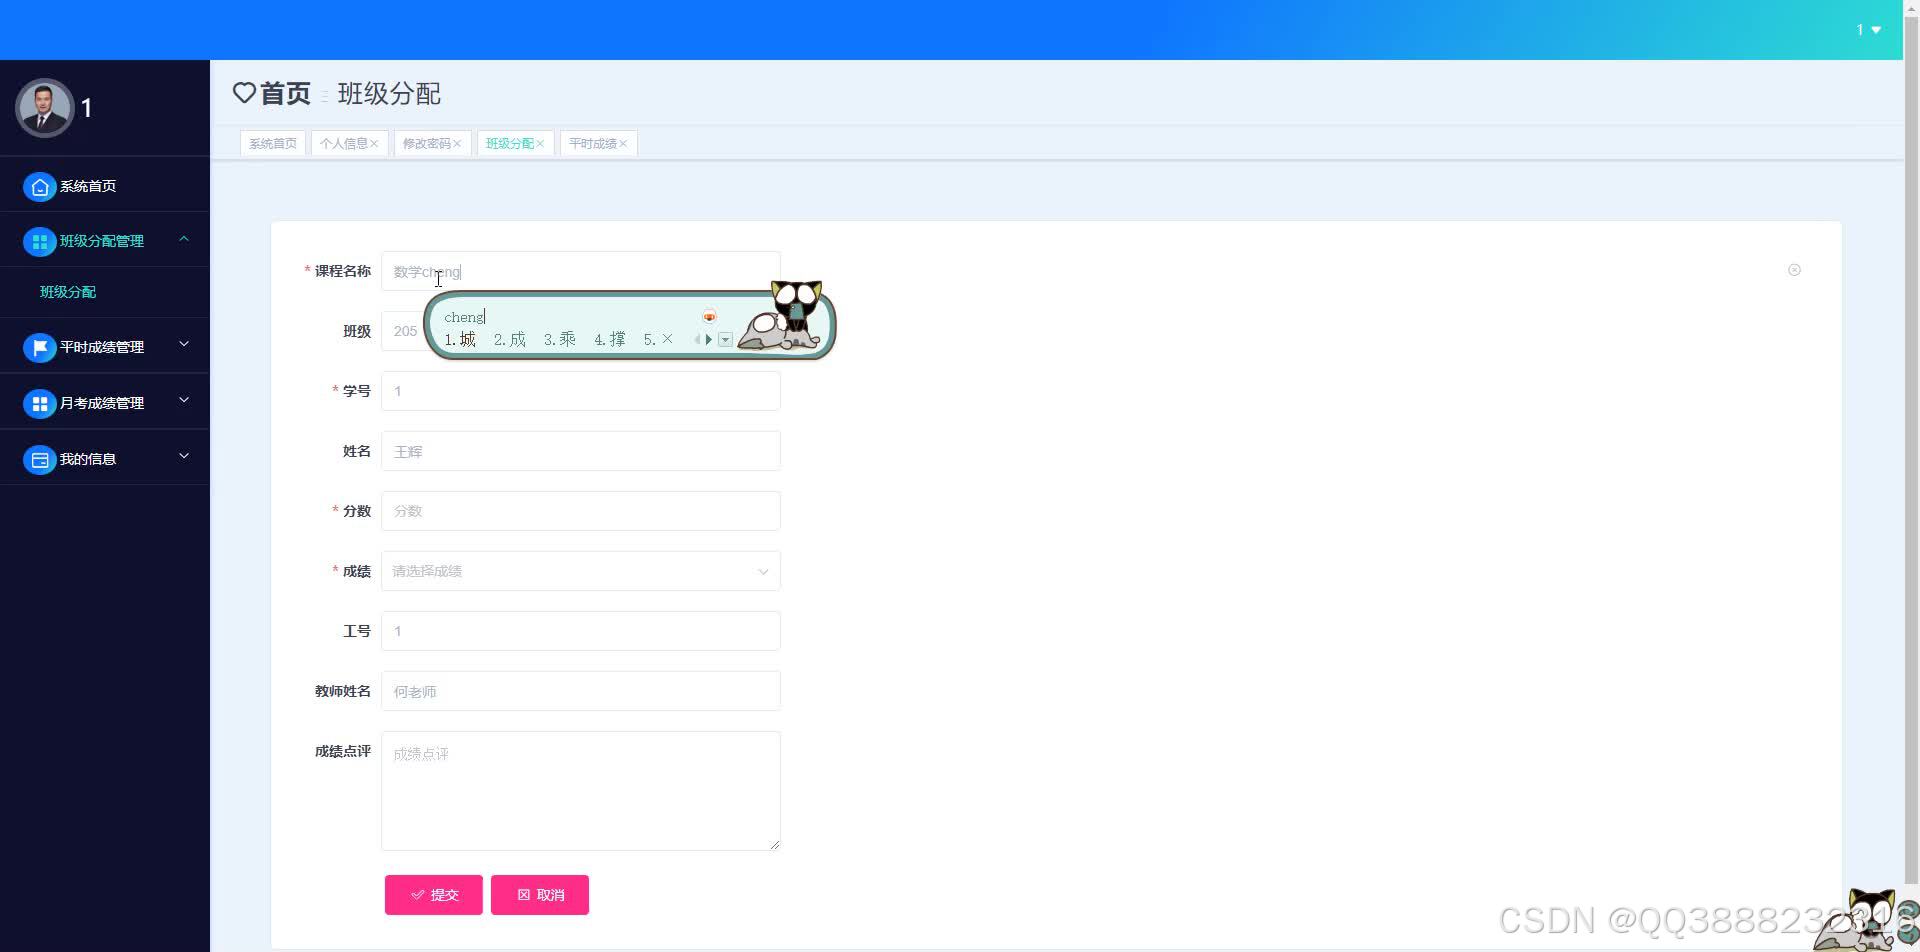Click the 学号 input field
Viewport: 1920px width, 952px height.
pyautogui.click(x=580, y=391)
